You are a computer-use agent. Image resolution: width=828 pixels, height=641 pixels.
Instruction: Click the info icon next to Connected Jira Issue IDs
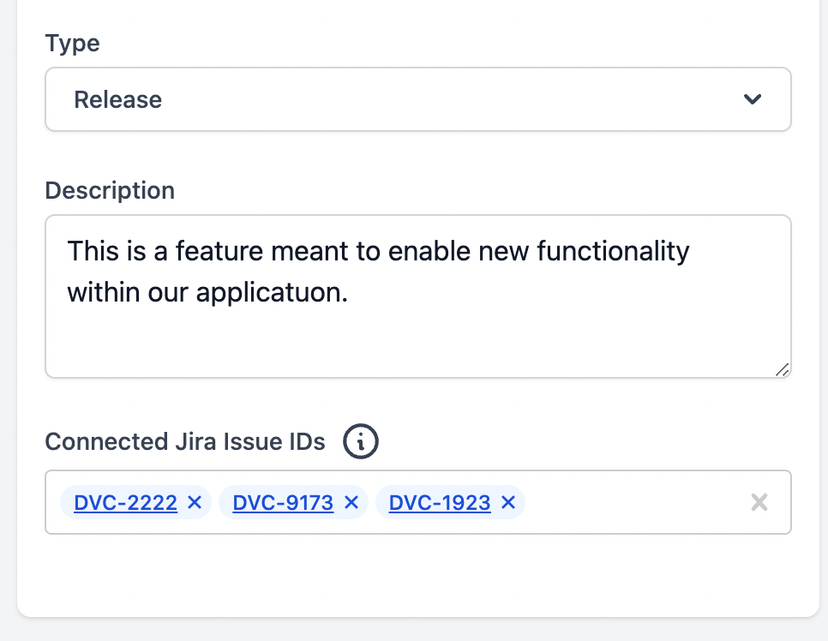point(360,441)
